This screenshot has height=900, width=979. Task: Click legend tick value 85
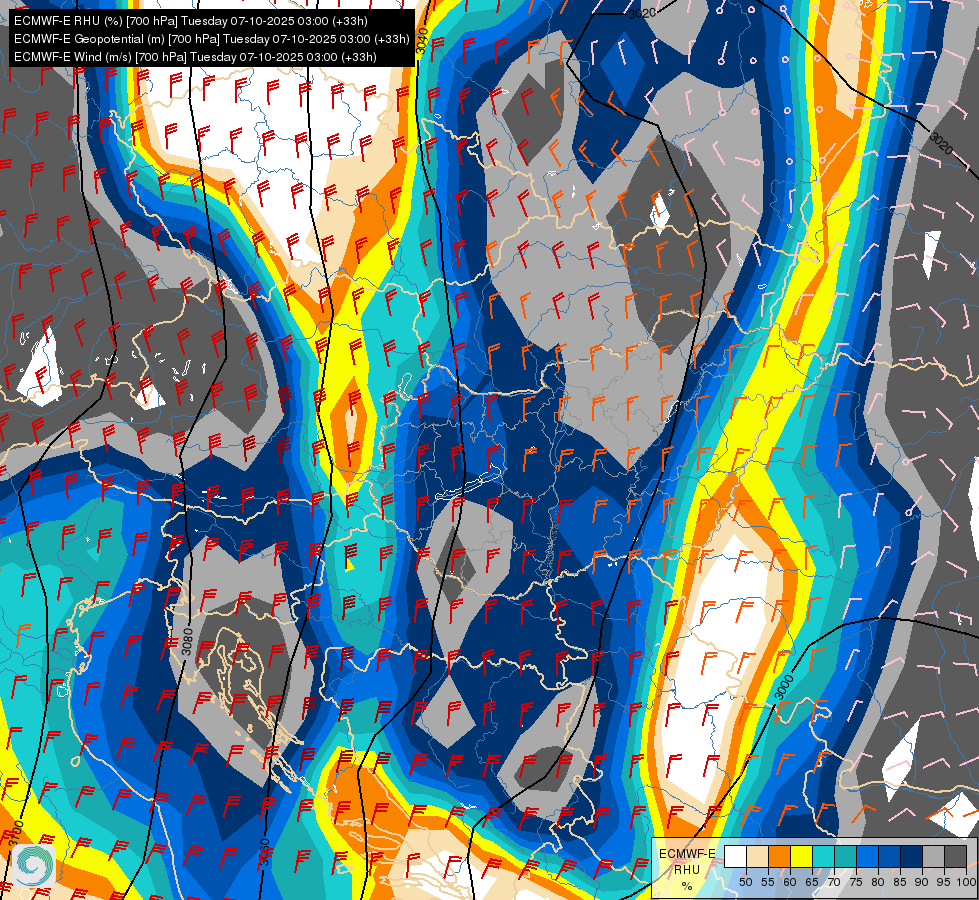[900, 882]
